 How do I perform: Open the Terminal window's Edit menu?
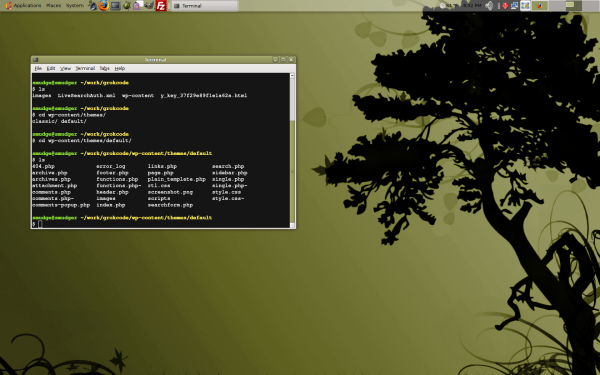pos(51,68)
